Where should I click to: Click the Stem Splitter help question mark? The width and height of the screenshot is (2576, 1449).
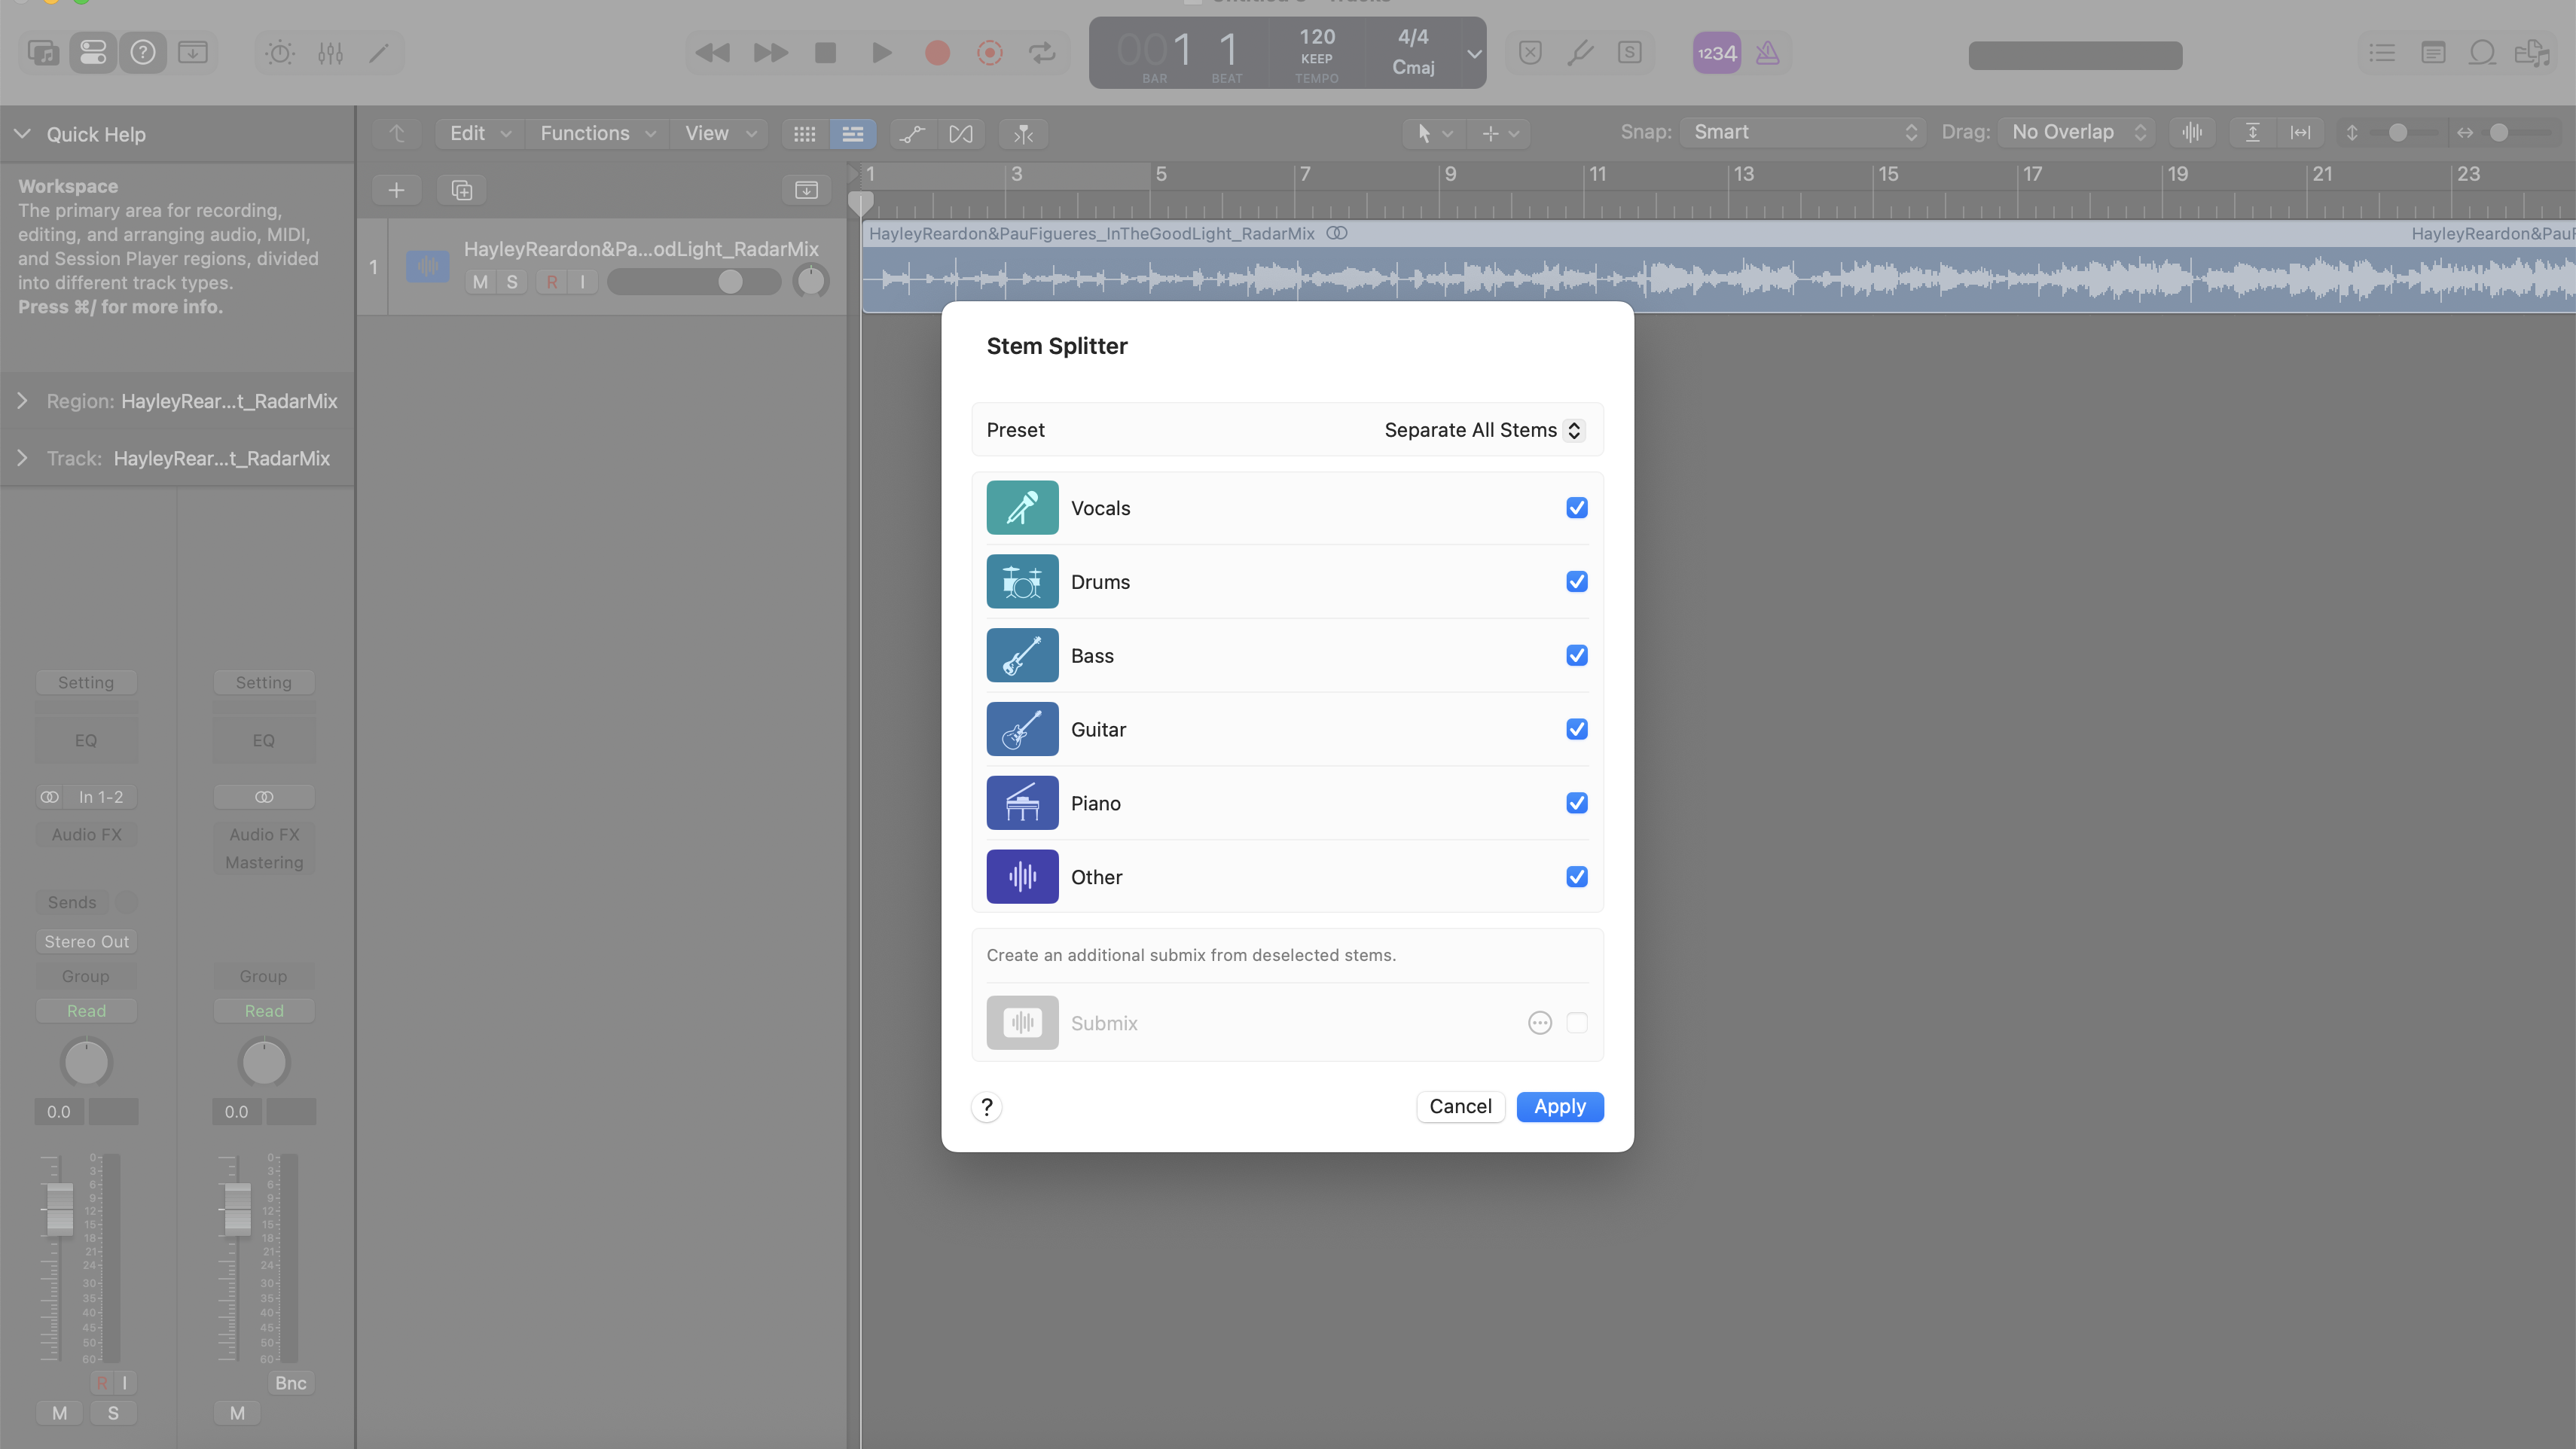coord(986,1107)
